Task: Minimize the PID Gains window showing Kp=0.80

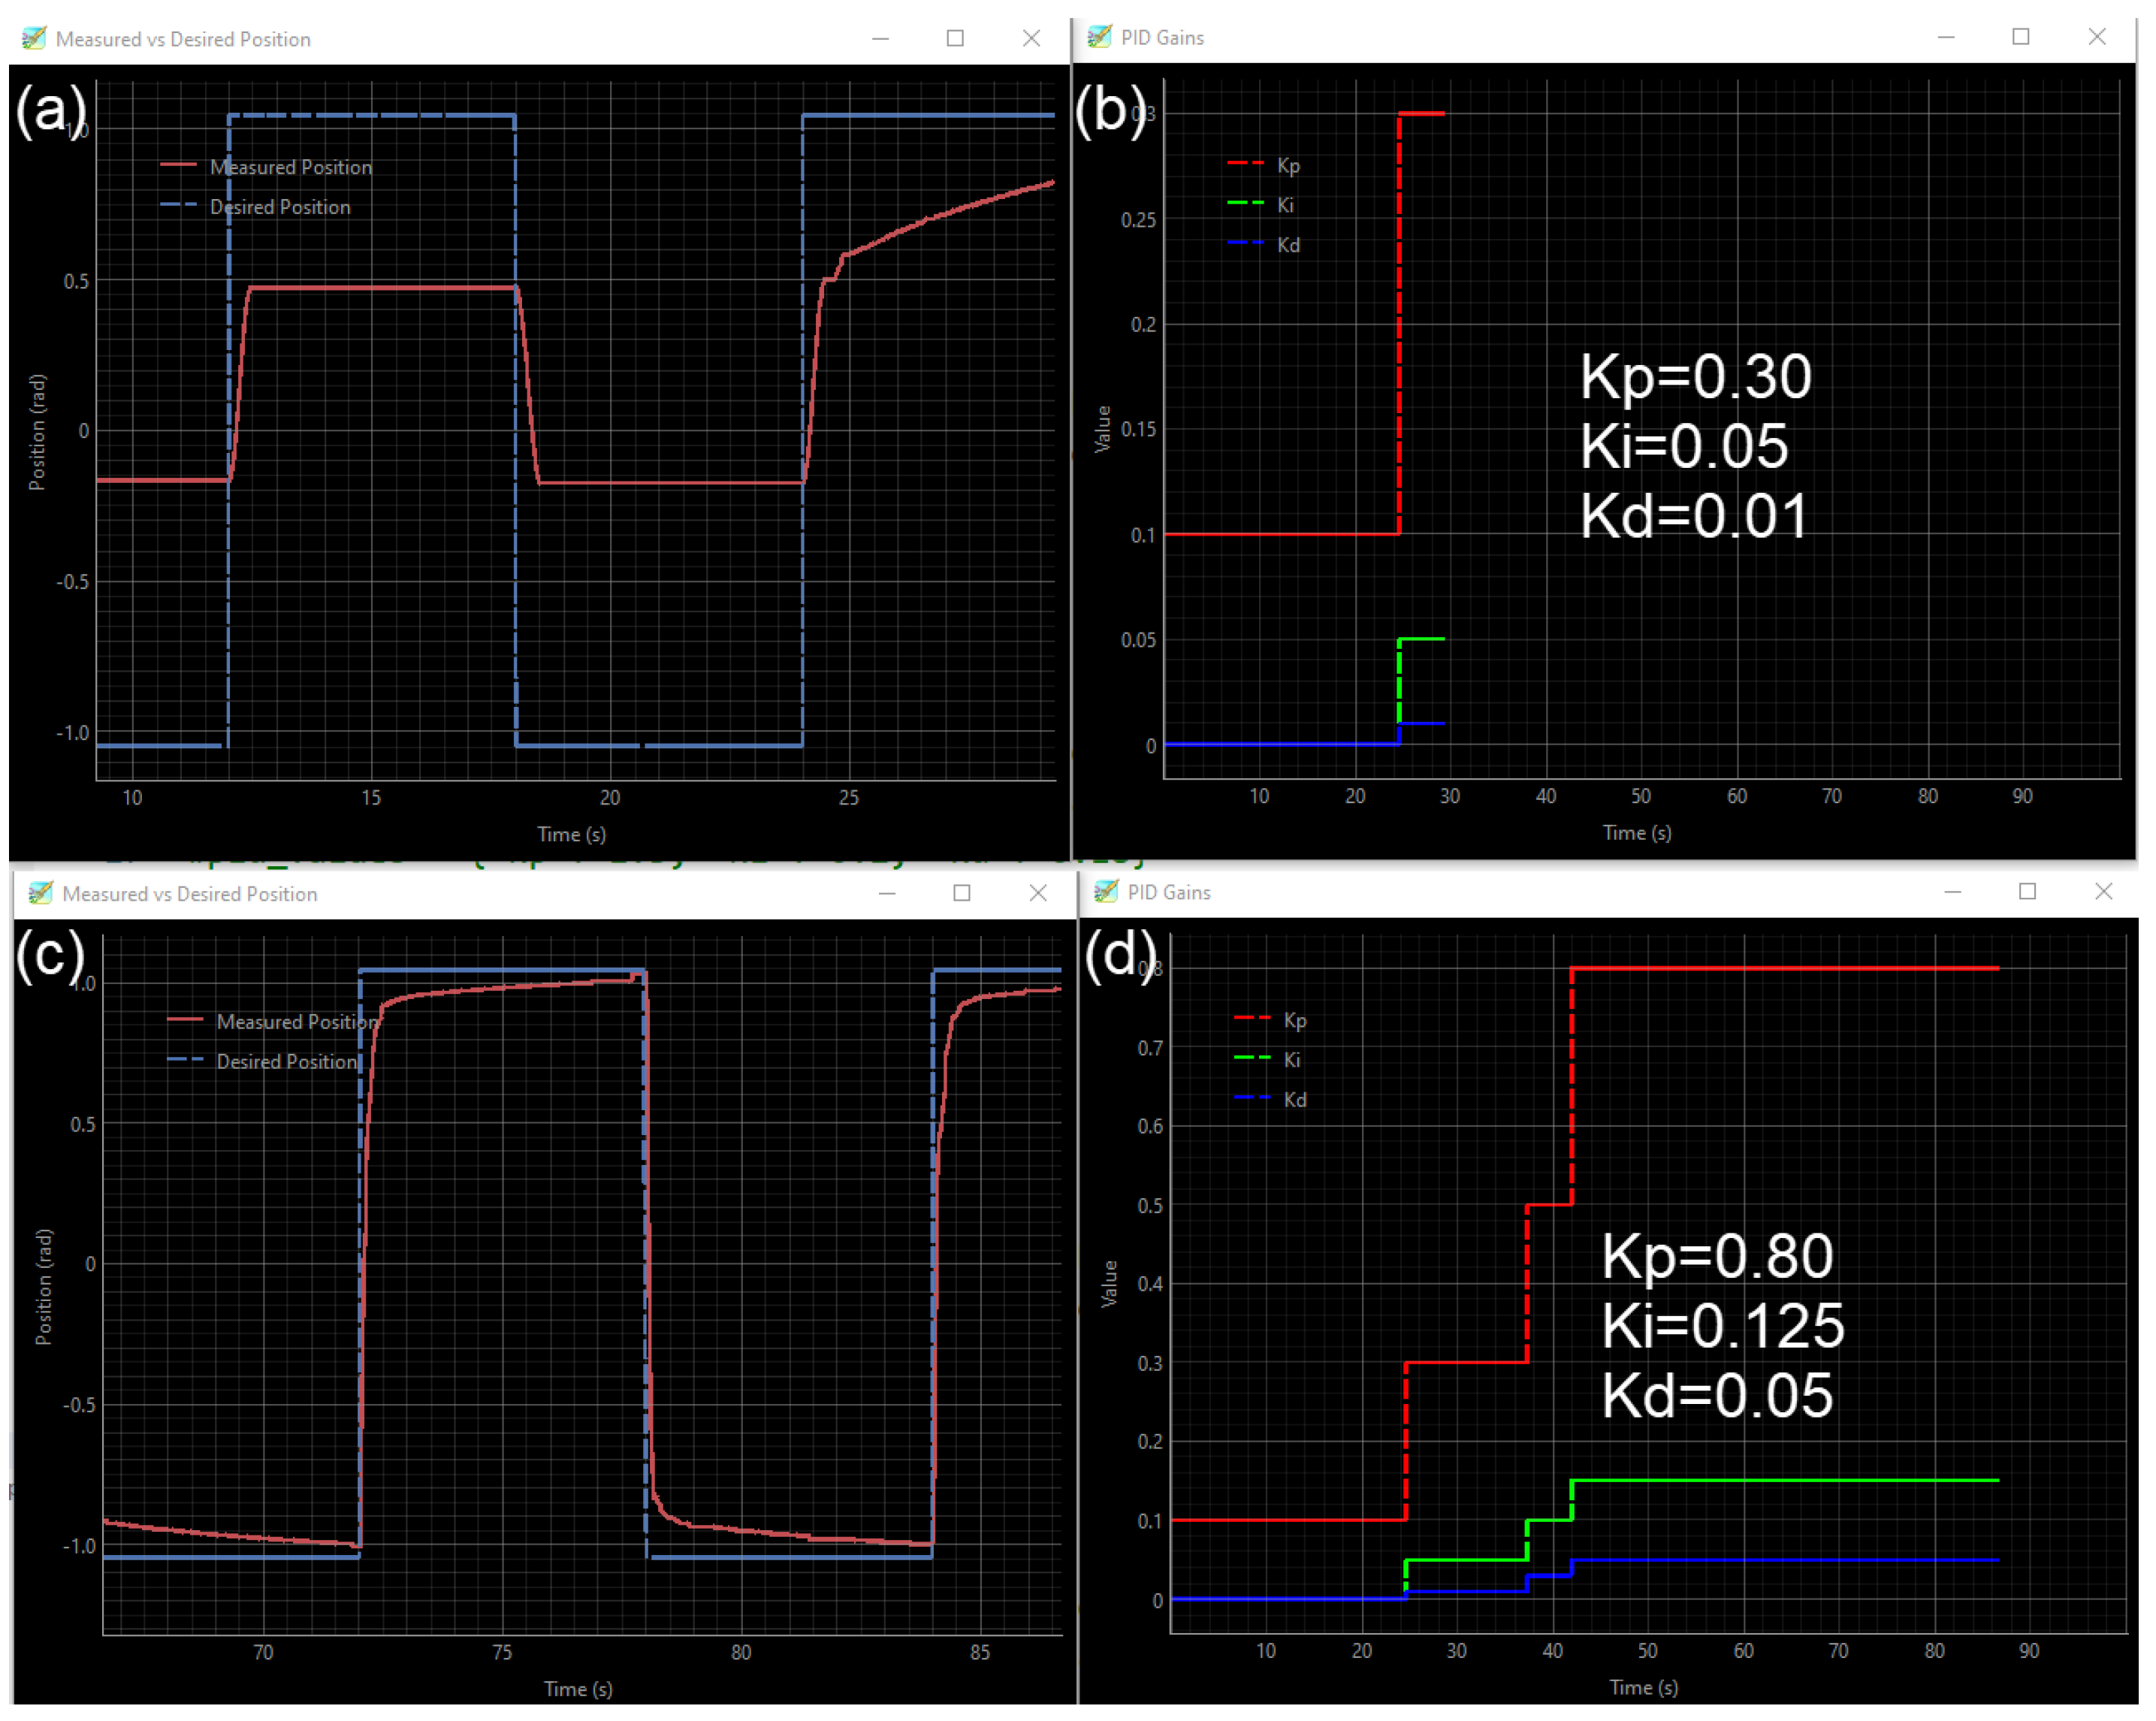Action: [x=1952, y=891]
